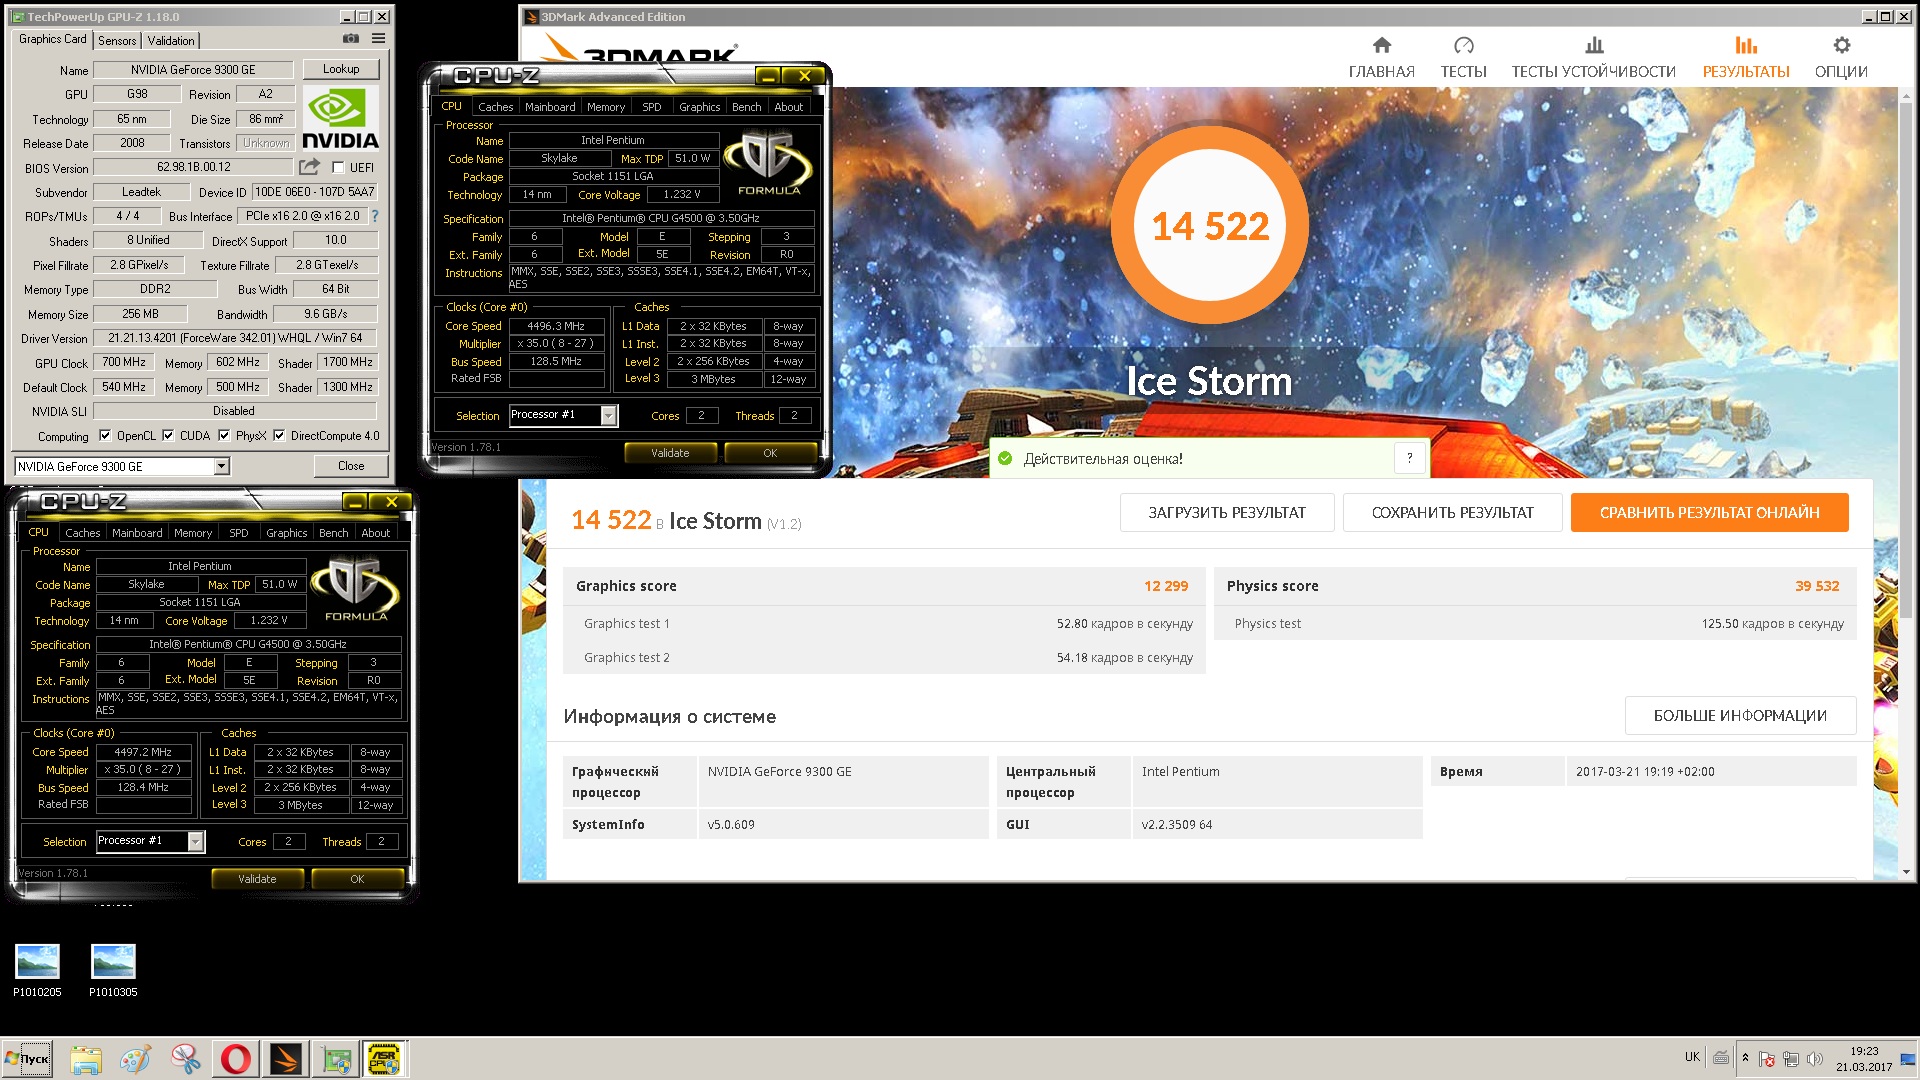This screenshot has width=1920, height=1080.
Task: Click the Physics score value 39 532
Action: pos(1817,586)
